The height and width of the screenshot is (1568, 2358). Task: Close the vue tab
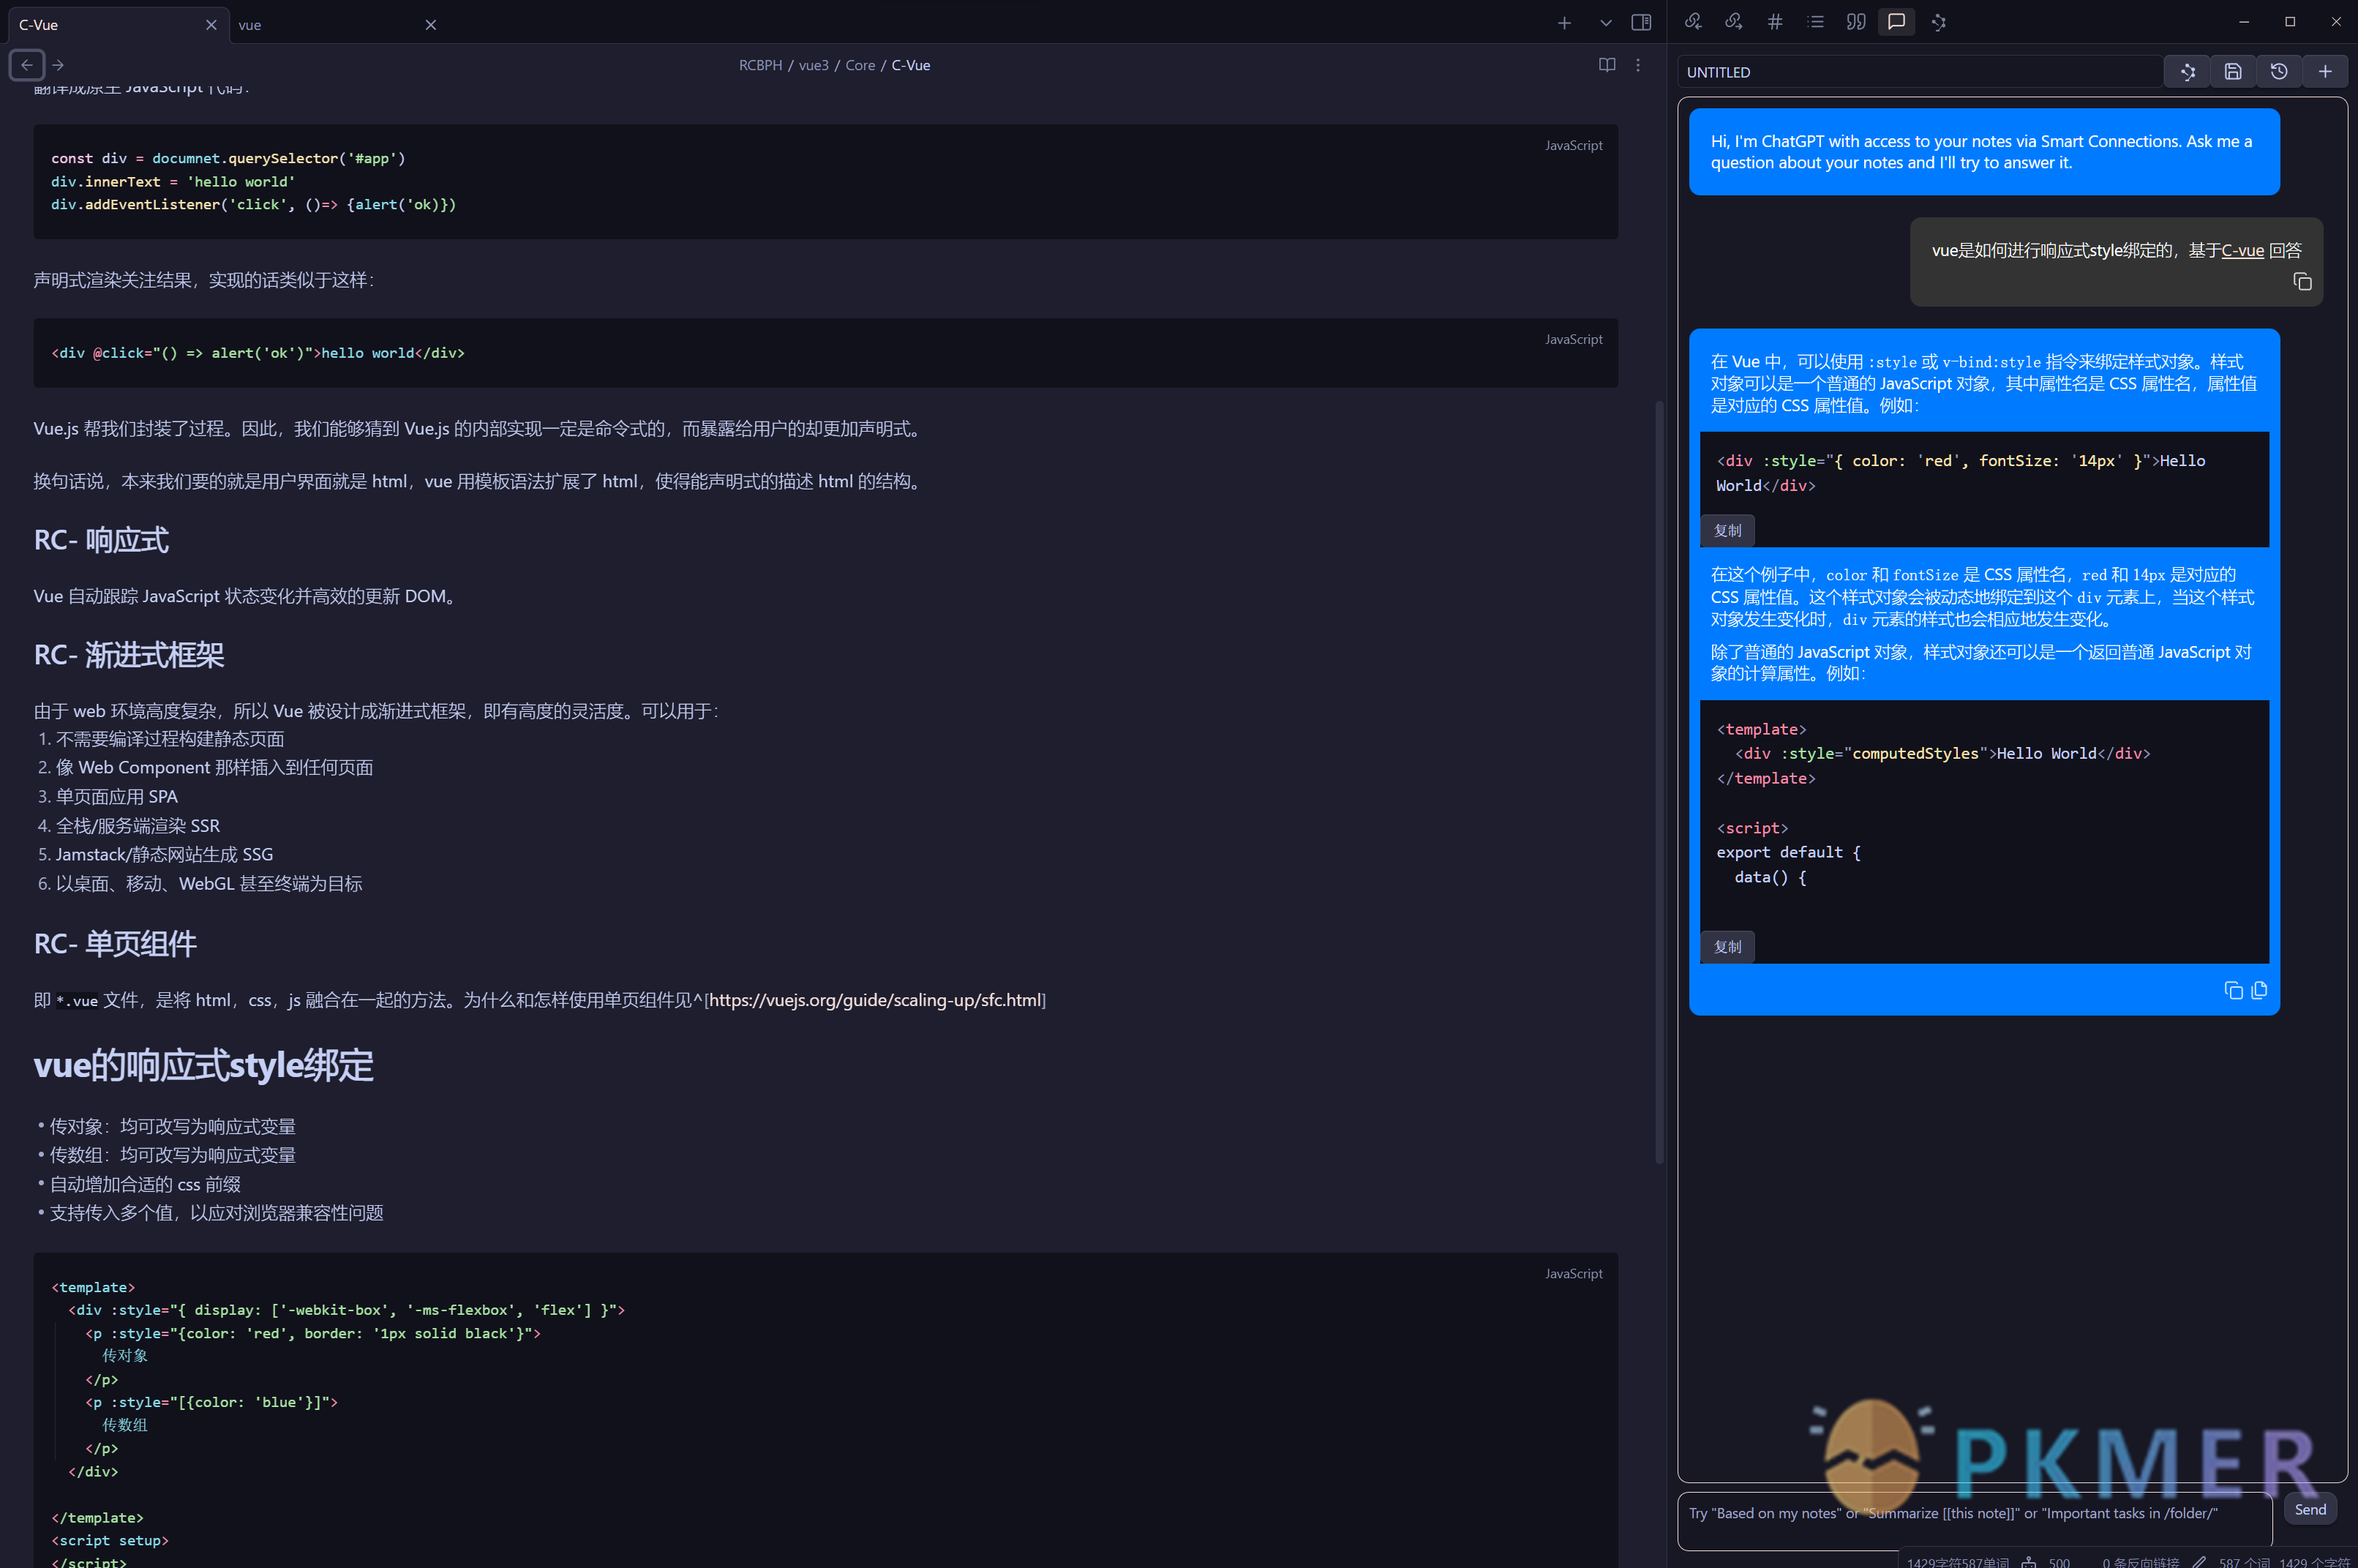pos(431,25)
